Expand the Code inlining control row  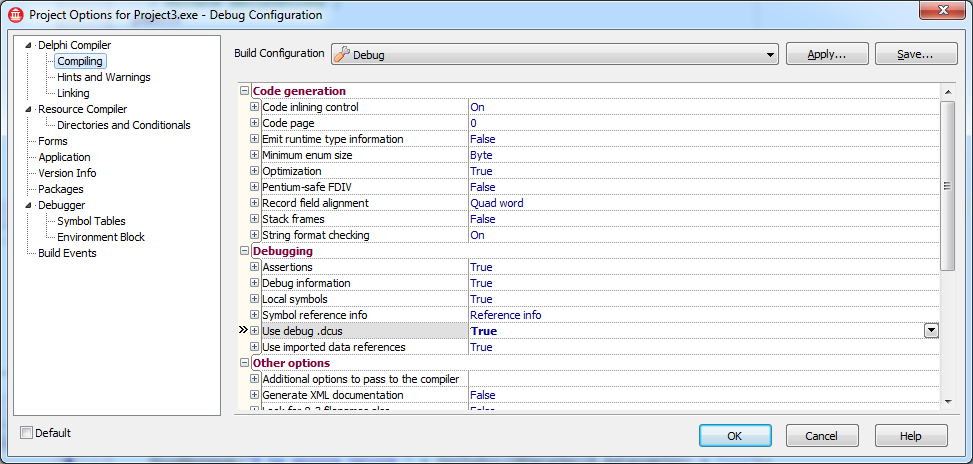(254, 107)
